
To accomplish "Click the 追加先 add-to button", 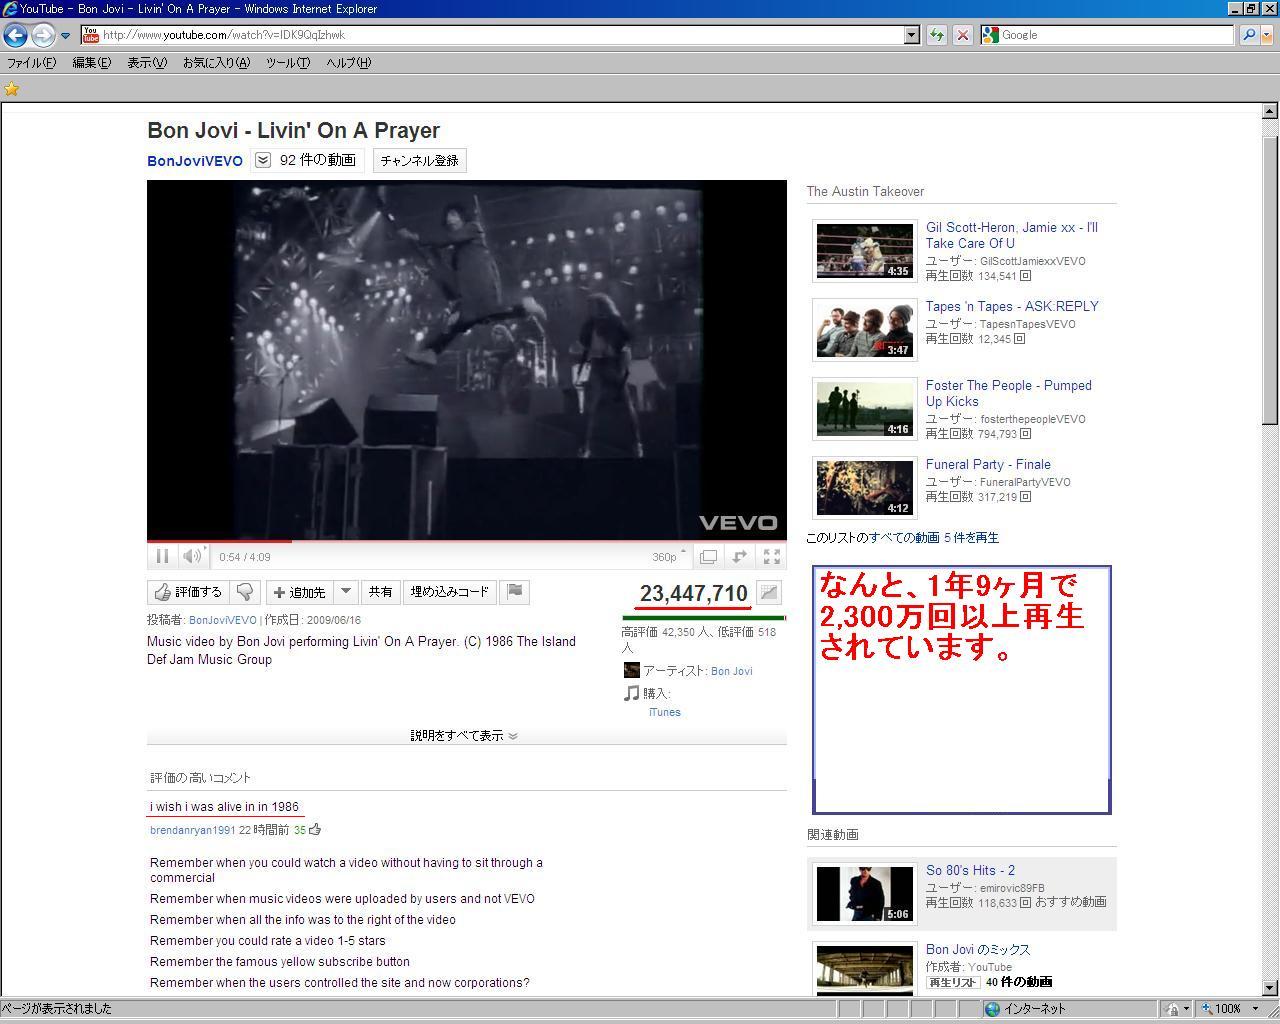I will pyautogui.click(x=300, y=592).
